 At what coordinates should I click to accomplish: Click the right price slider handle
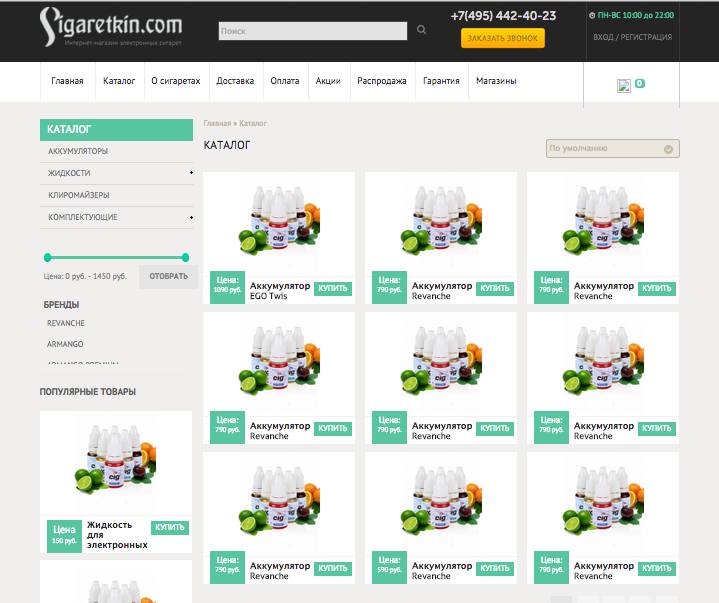185,258
